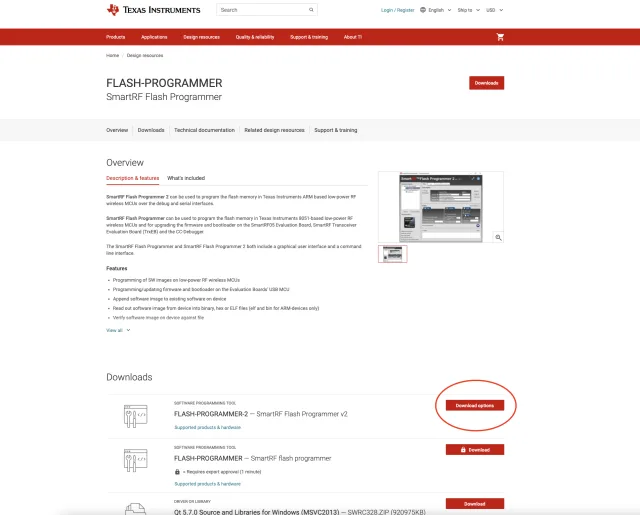Select the small product screenshot thumbnail

392,253
